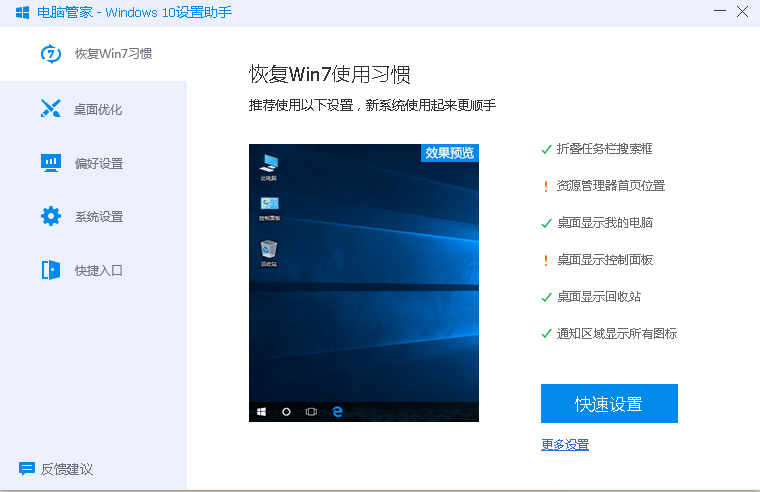Switch to the 桌面优化 tab

[x=94, y=109]
